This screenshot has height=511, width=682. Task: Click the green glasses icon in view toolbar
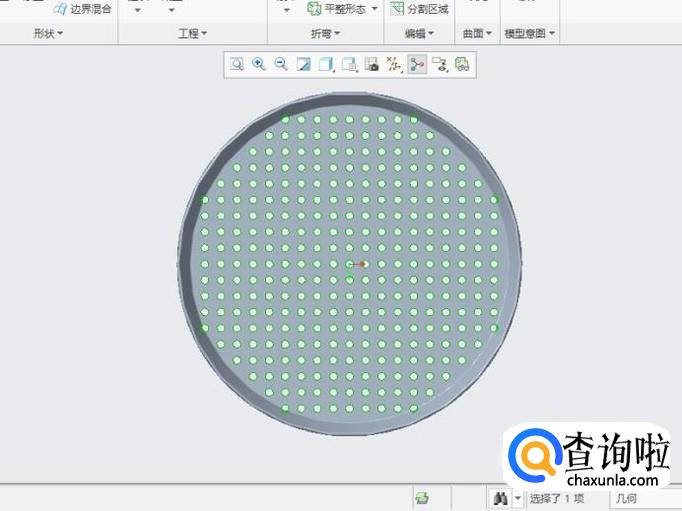coord(462,64)
